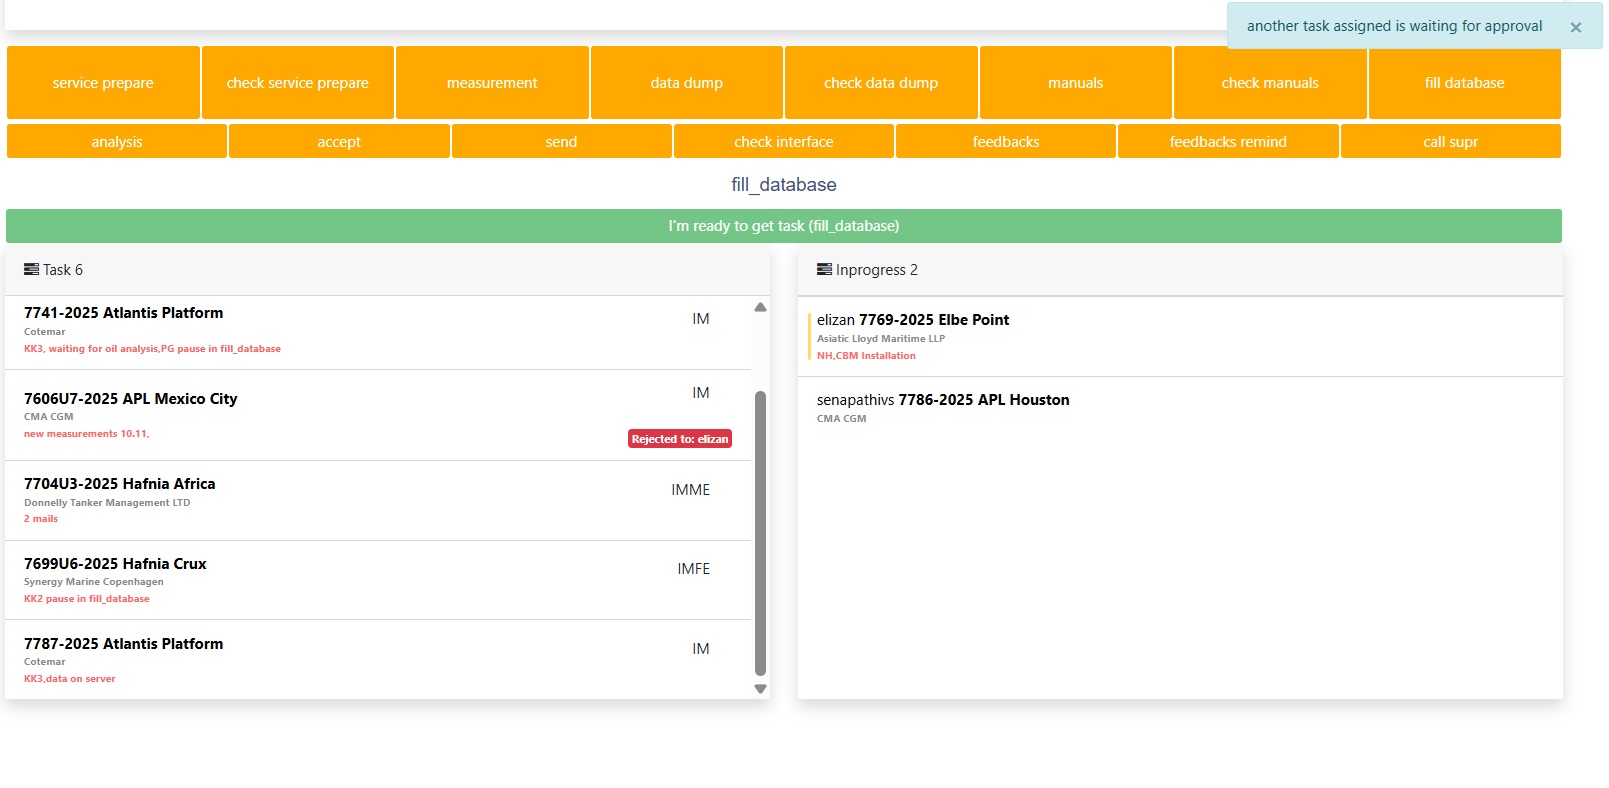The width and height of the screenshot is (1609, 788).
Task: Click the Inprogress 2 list icon
Action: pyautogui.click(x=824, y=270)
